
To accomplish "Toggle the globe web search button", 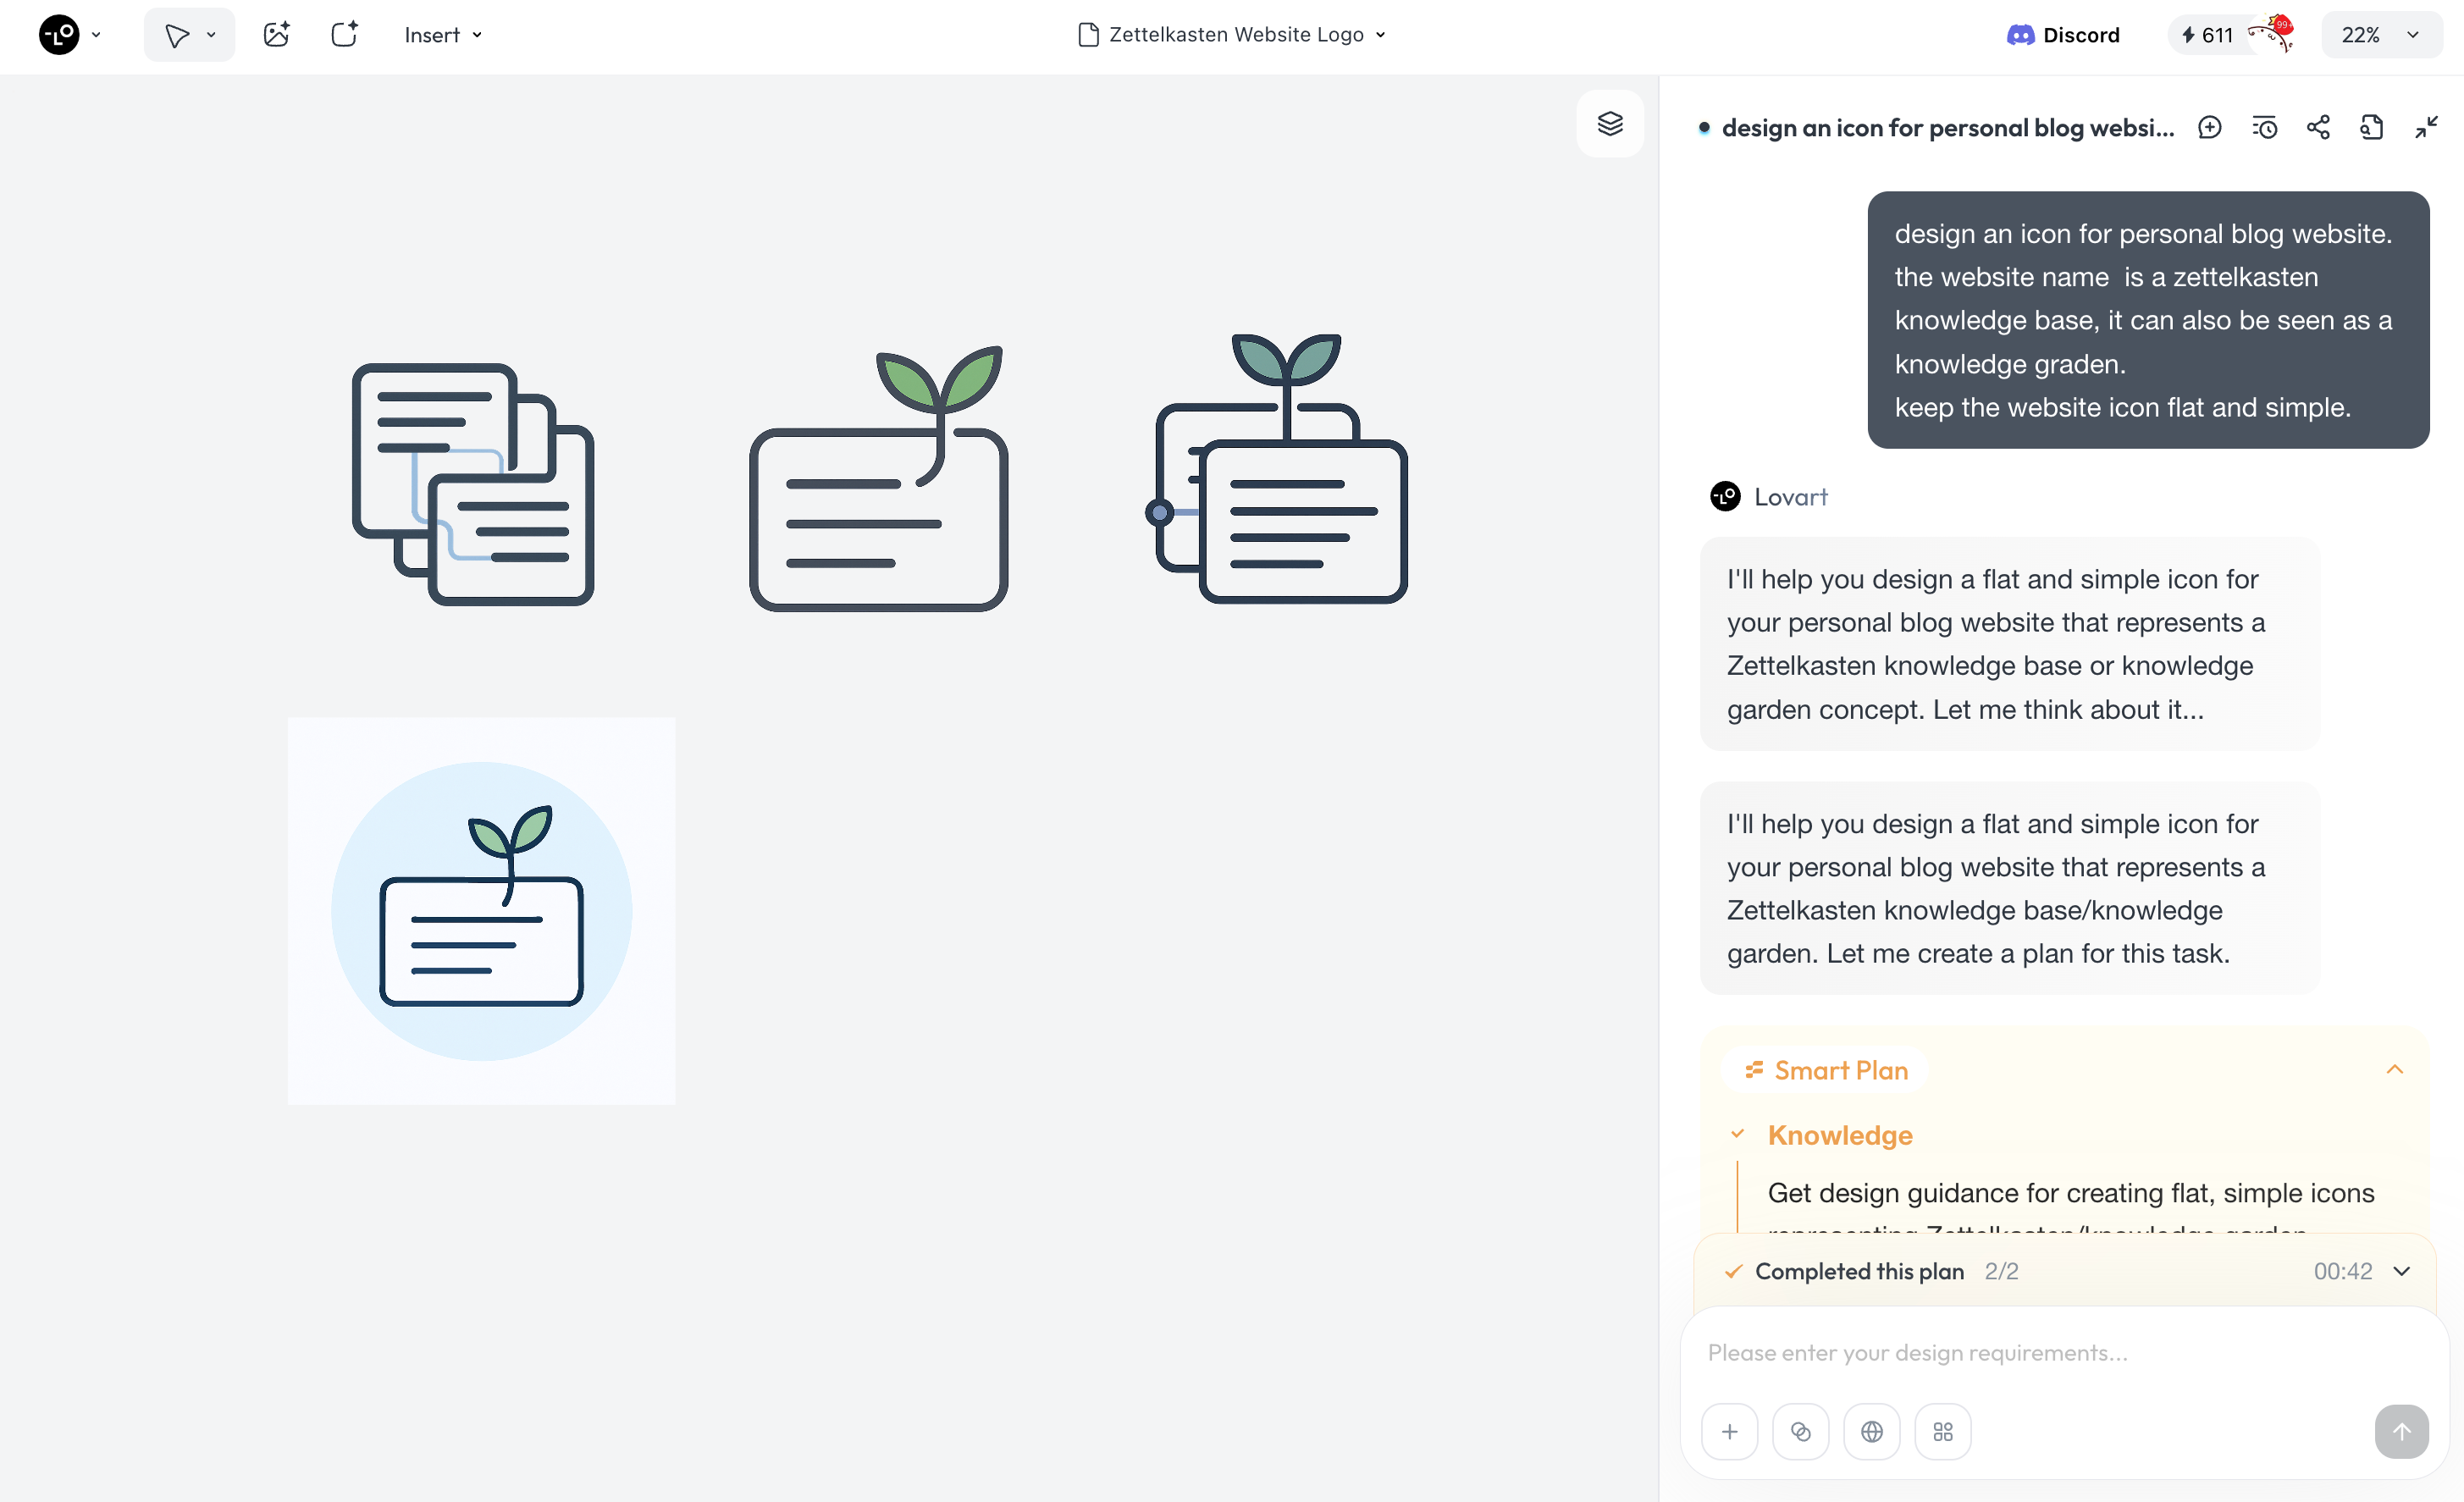I will [x=1872, y=1432].
